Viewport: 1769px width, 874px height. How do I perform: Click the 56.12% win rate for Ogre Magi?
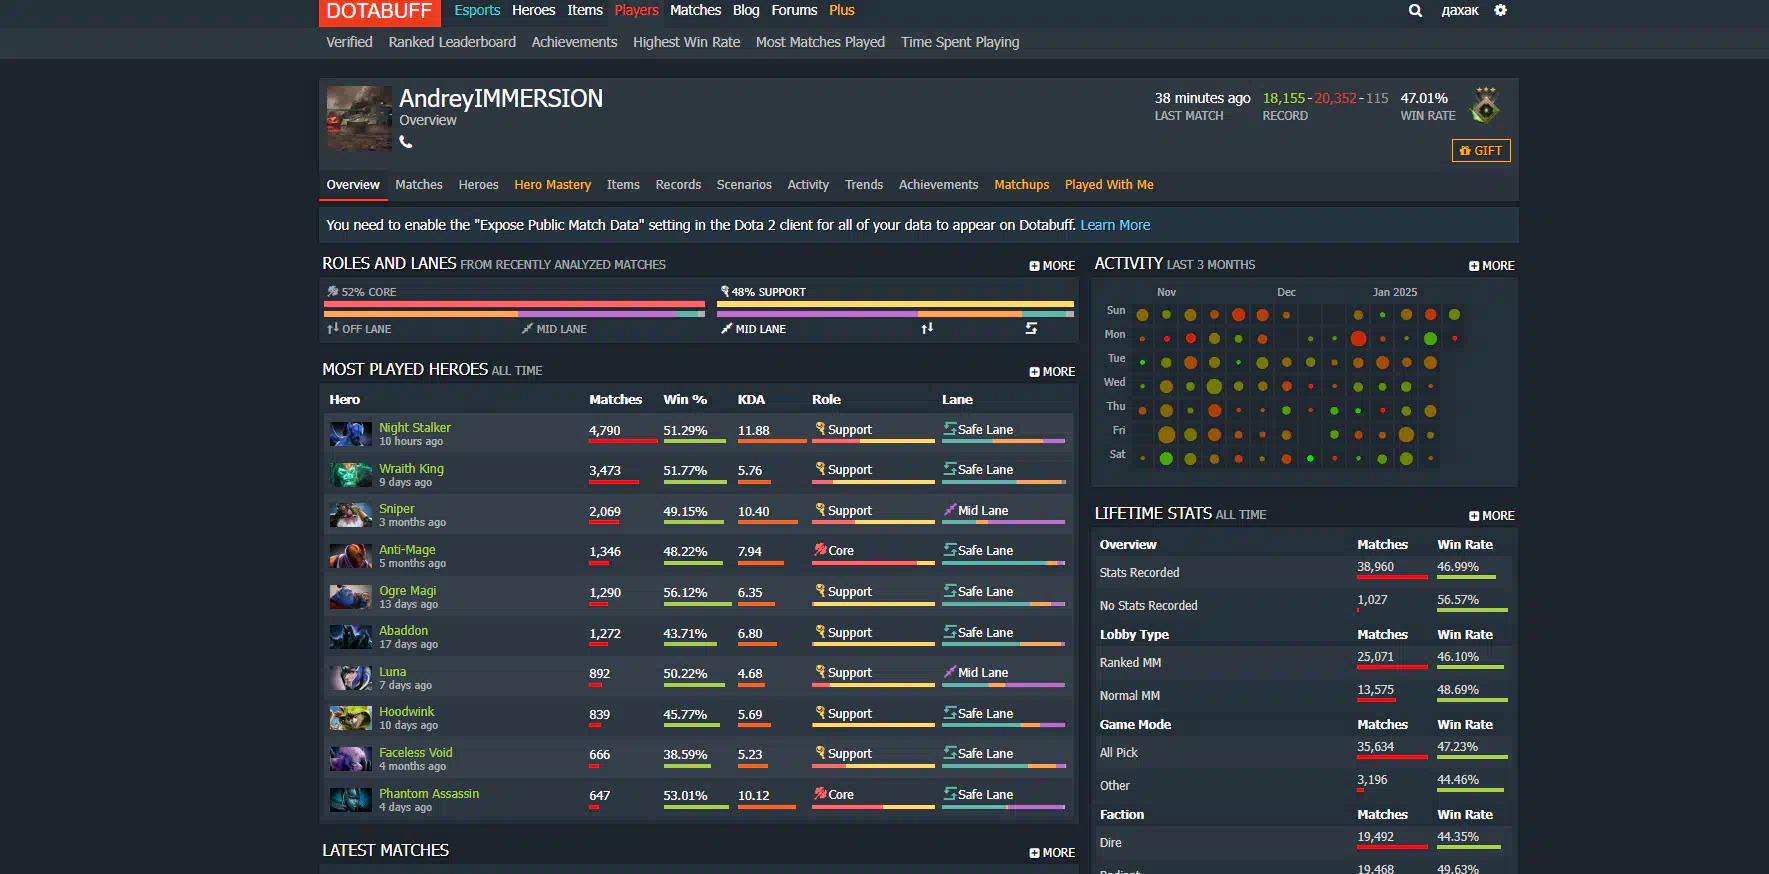(685, 592)
